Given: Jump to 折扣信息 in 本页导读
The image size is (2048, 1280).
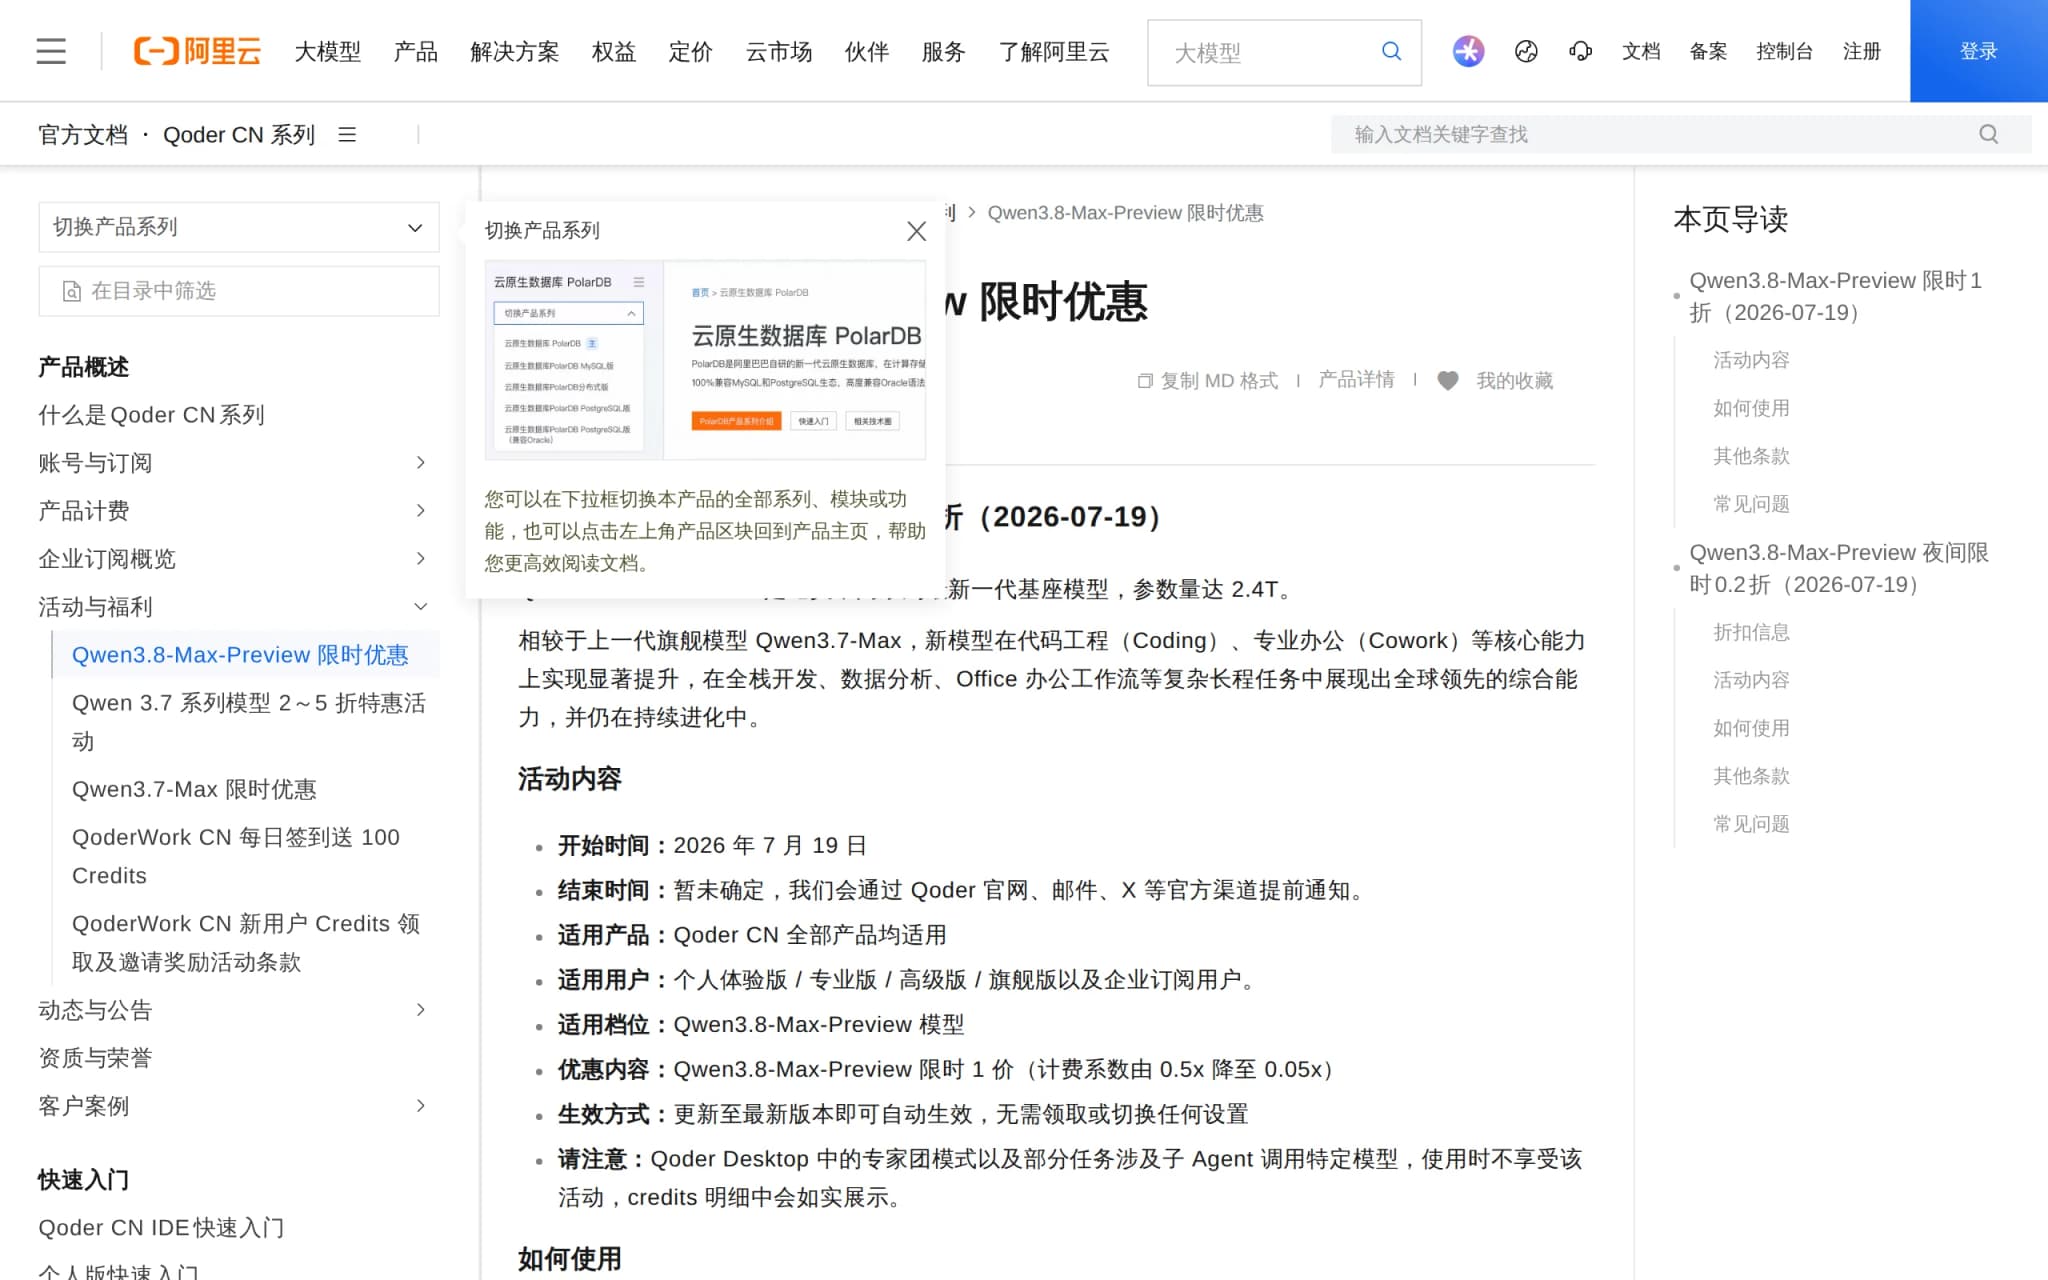Looking at the screenshot, I should [1751, 632].
